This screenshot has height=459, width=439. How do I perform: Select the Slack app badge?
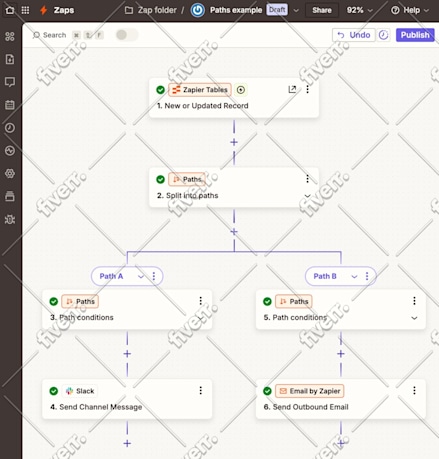80,391
